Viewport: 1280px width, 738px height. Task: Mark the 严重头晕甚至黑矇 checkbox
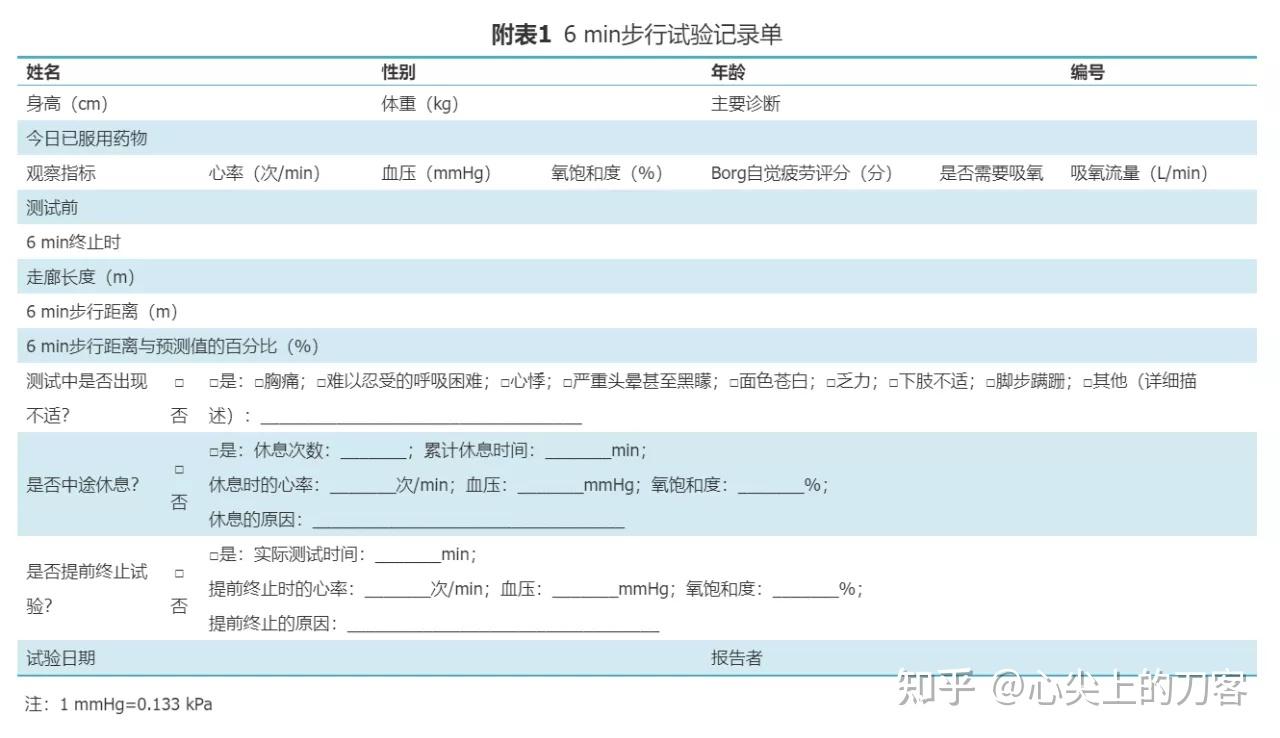click(x=567, y=382)
